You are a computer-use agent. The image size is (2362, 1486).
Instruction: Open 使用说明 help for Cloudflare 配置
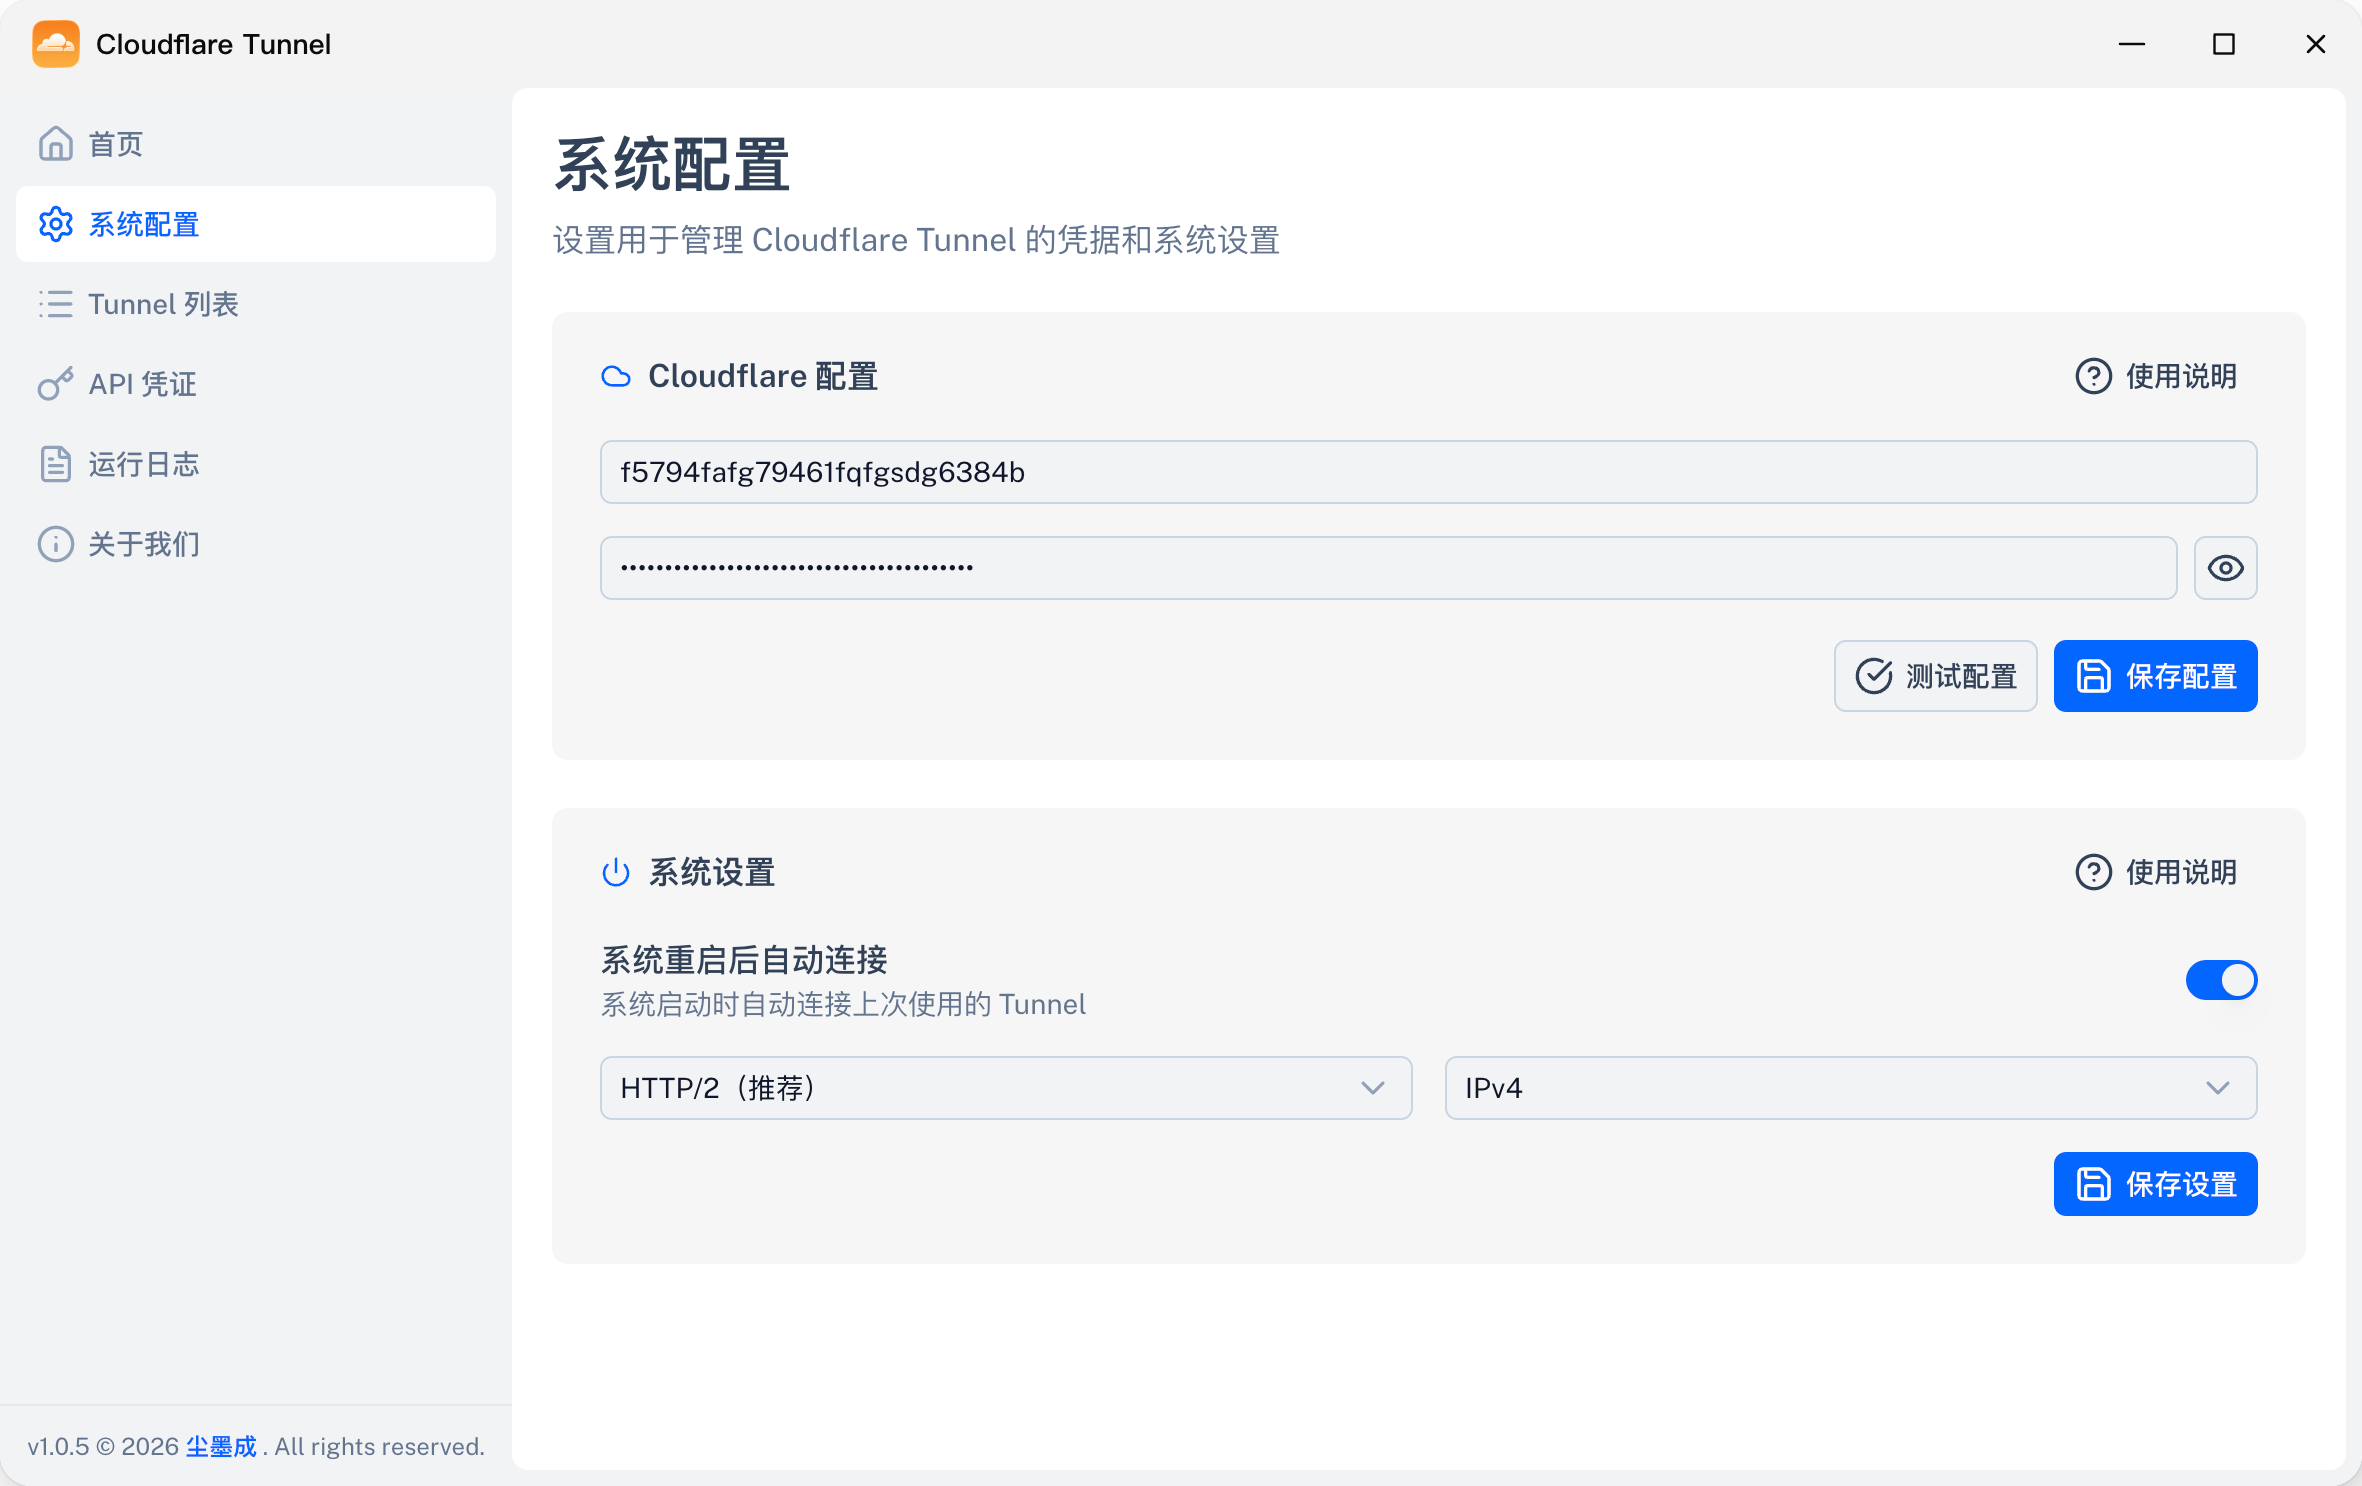coord(2156,376)
